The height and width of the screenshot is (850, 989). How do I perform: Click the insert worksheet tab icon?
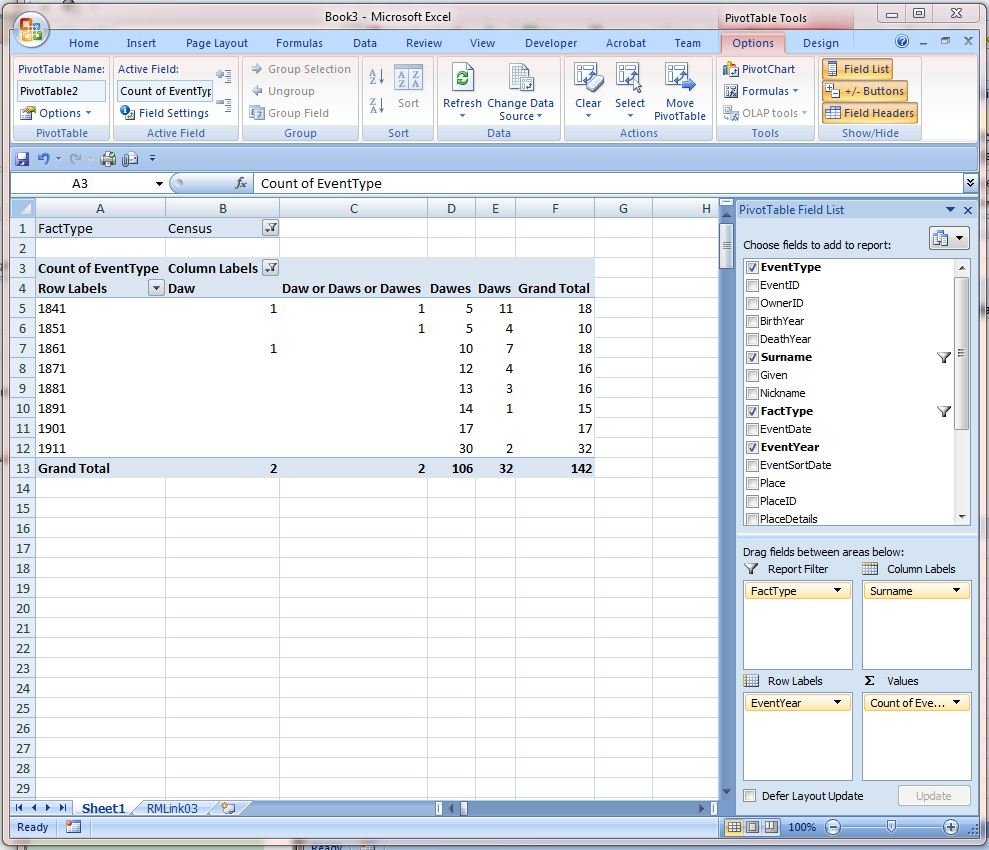click(x=228, y=808)
